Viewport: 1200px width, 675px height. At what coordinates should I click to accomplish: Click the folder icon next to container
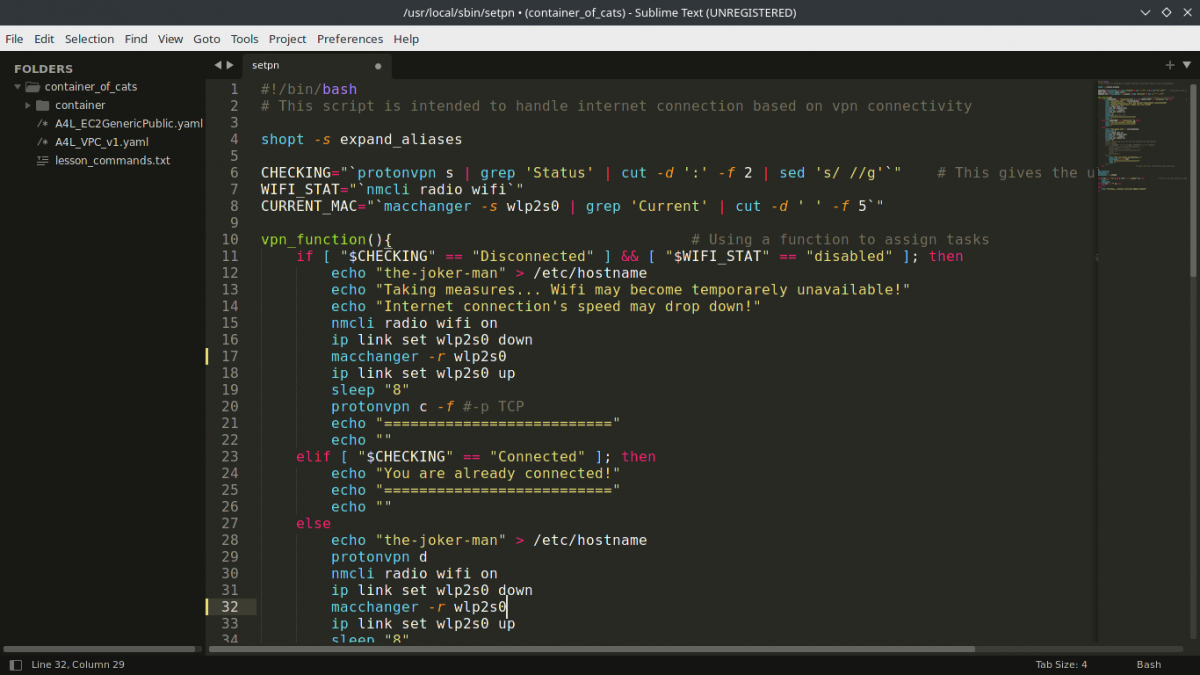tap(42, 105)
